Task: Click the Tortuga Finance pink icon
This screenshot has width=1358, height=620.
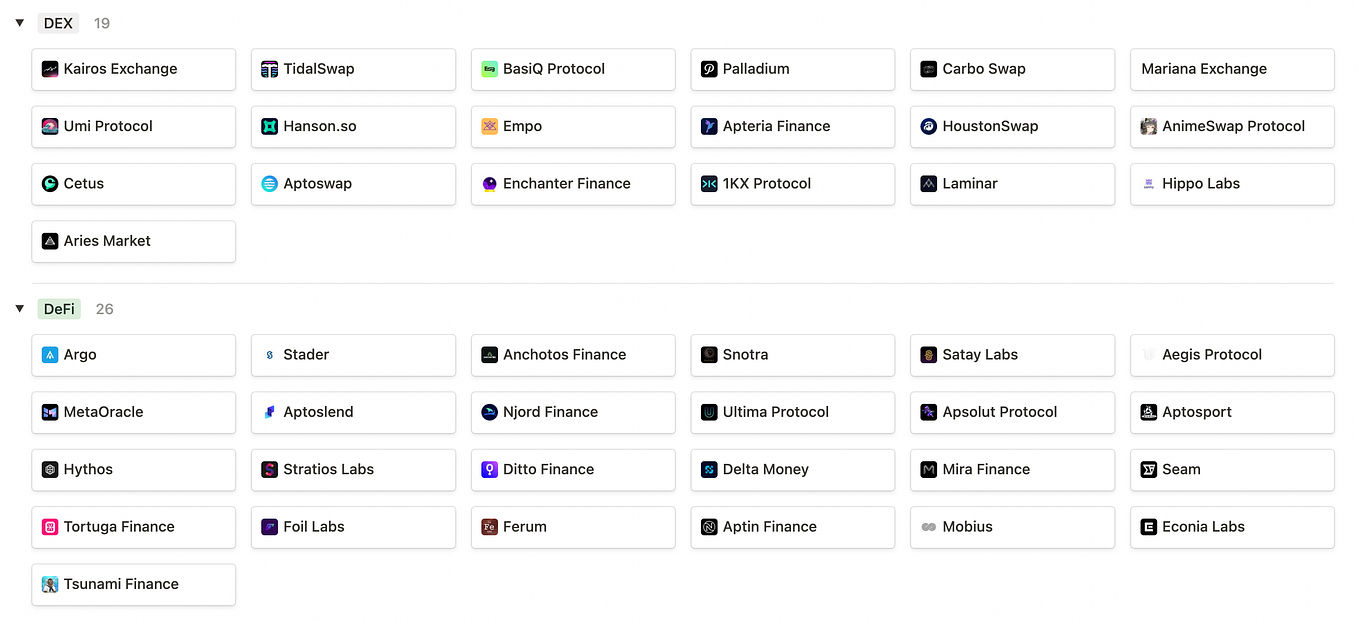Action: (x=51, y=527)
